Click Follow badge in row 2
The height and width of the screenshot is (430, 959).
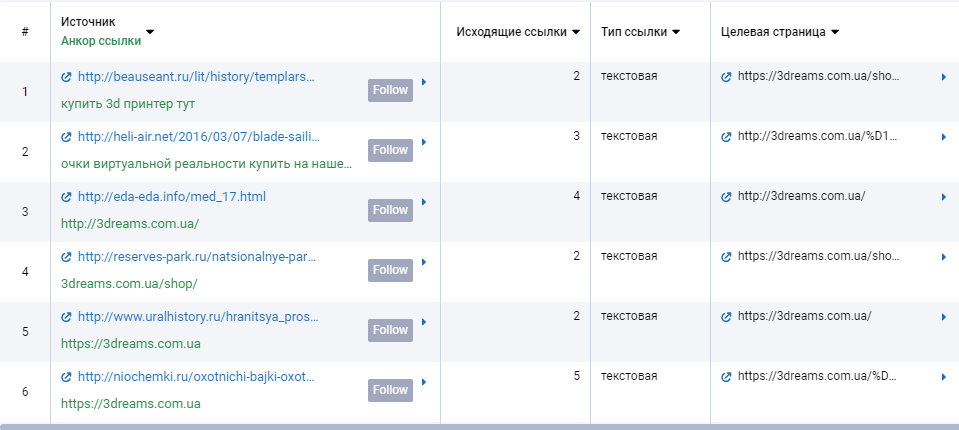click(x=390, y=150)
